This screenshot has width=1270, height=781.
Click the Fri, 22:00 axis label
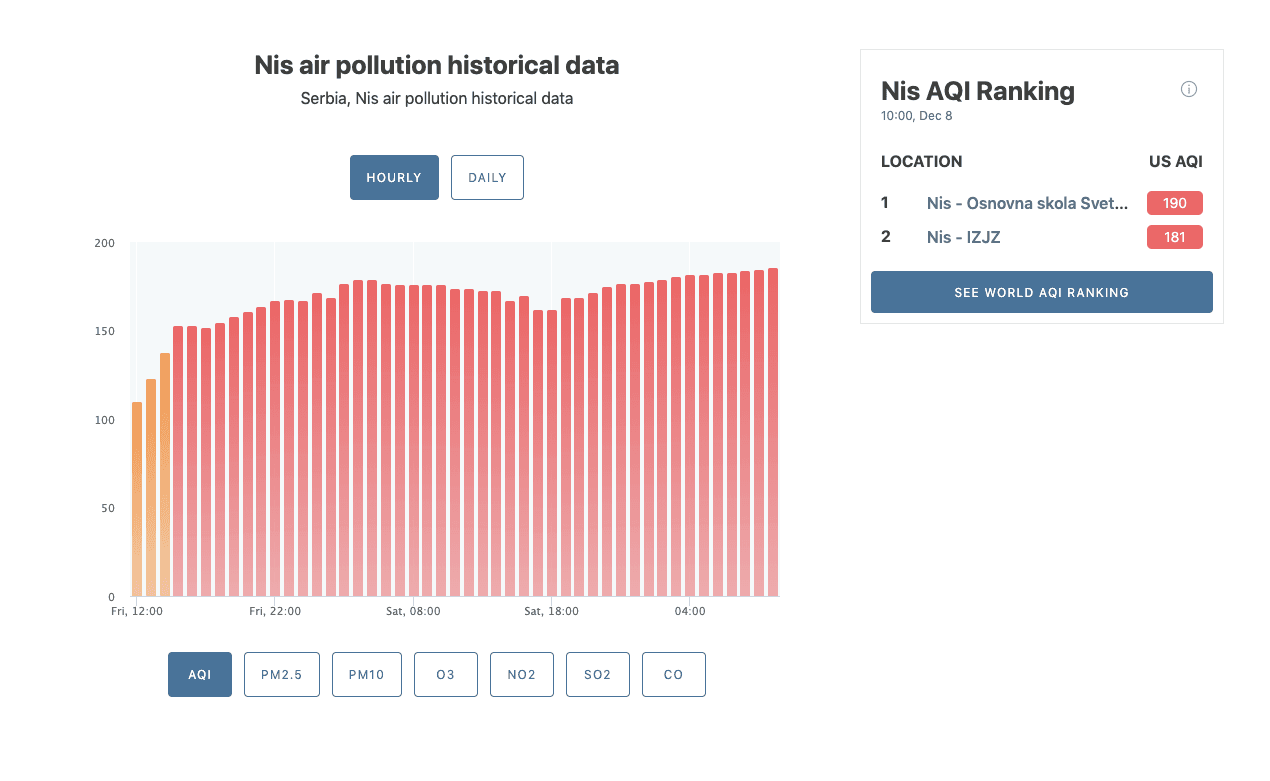[275, 611]
